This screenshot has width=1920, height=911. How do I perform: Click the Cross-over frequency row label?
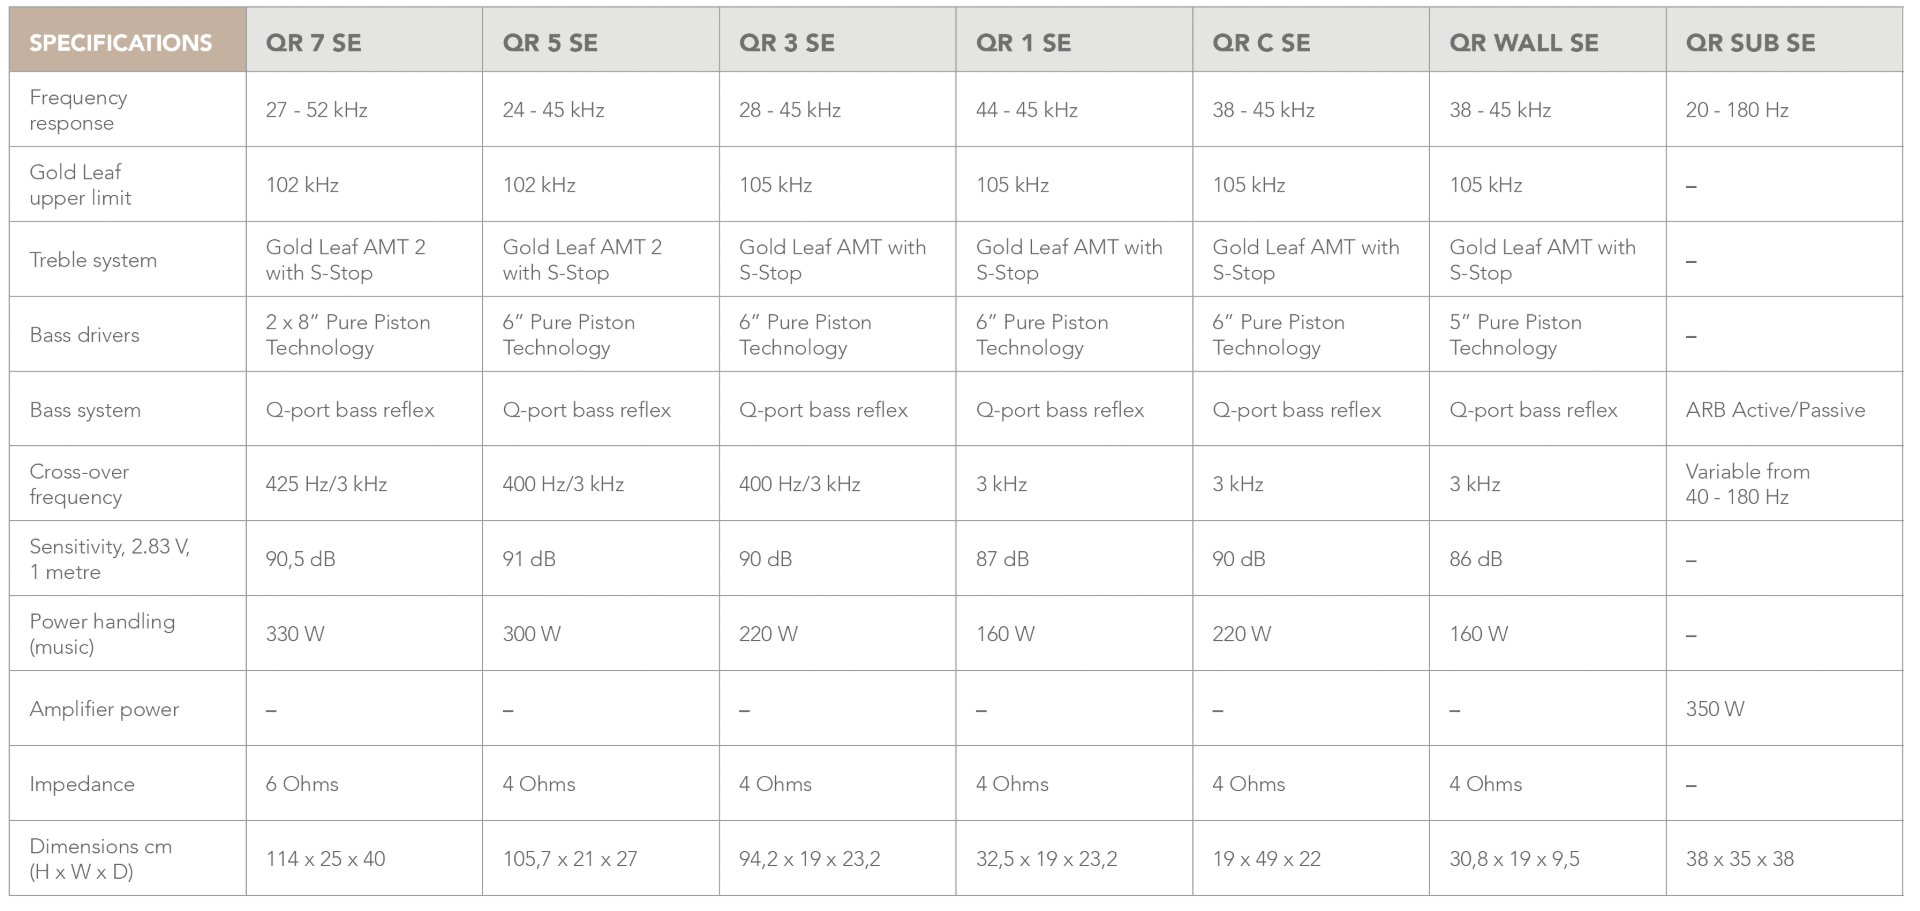tap(79, 484)
